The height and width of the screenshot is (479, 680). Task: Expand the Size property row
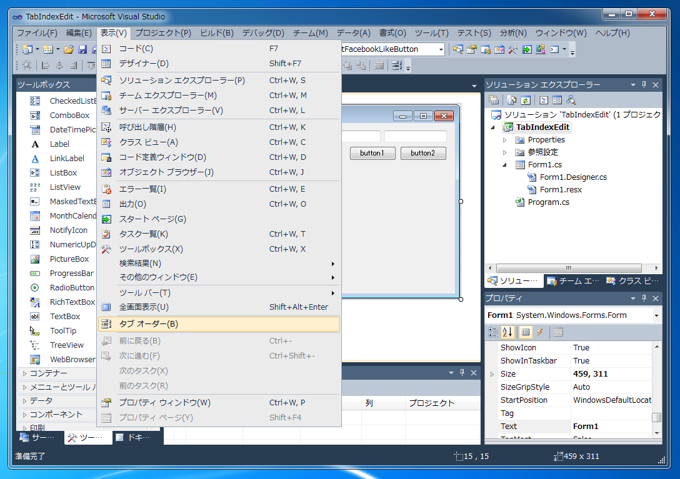click(x=492, y=374)
